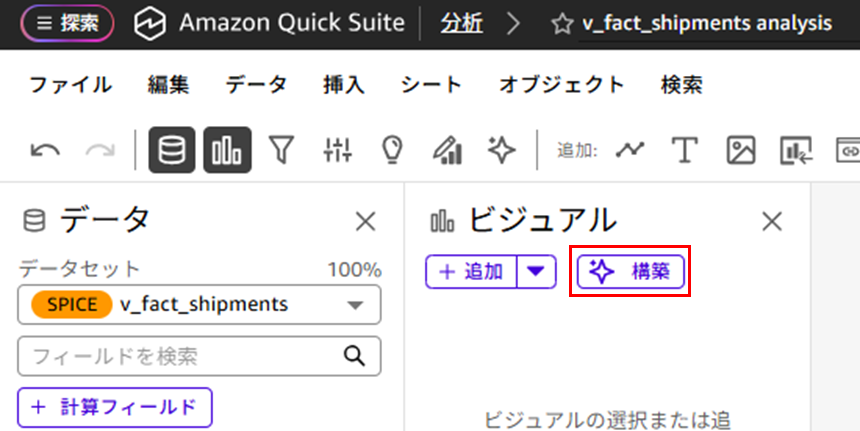This screenshot has height=431, width=860.
Task: Open the insights lightbulb icon
Action: 392,150
